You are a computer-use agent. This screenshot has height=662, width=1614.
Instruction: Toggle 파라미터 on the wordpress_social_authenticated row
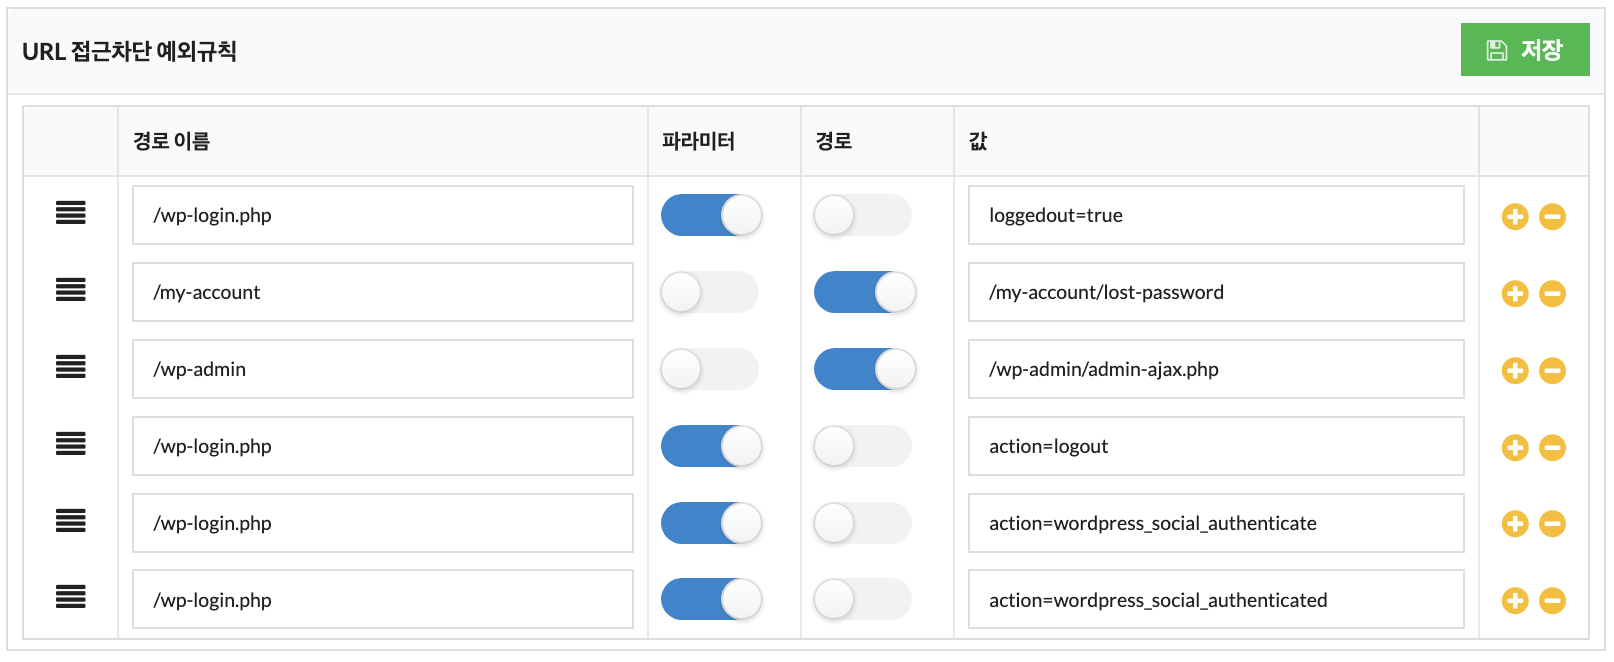711,599
